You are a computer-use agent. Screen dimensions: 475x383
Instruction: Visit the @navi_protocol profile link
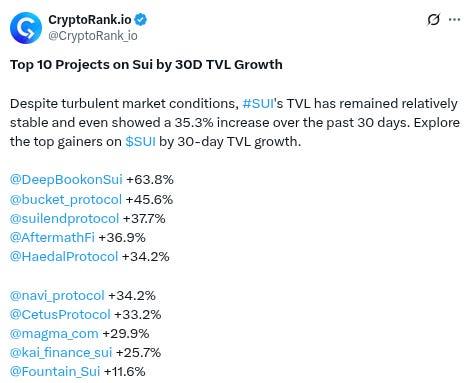tap(57, 295)
